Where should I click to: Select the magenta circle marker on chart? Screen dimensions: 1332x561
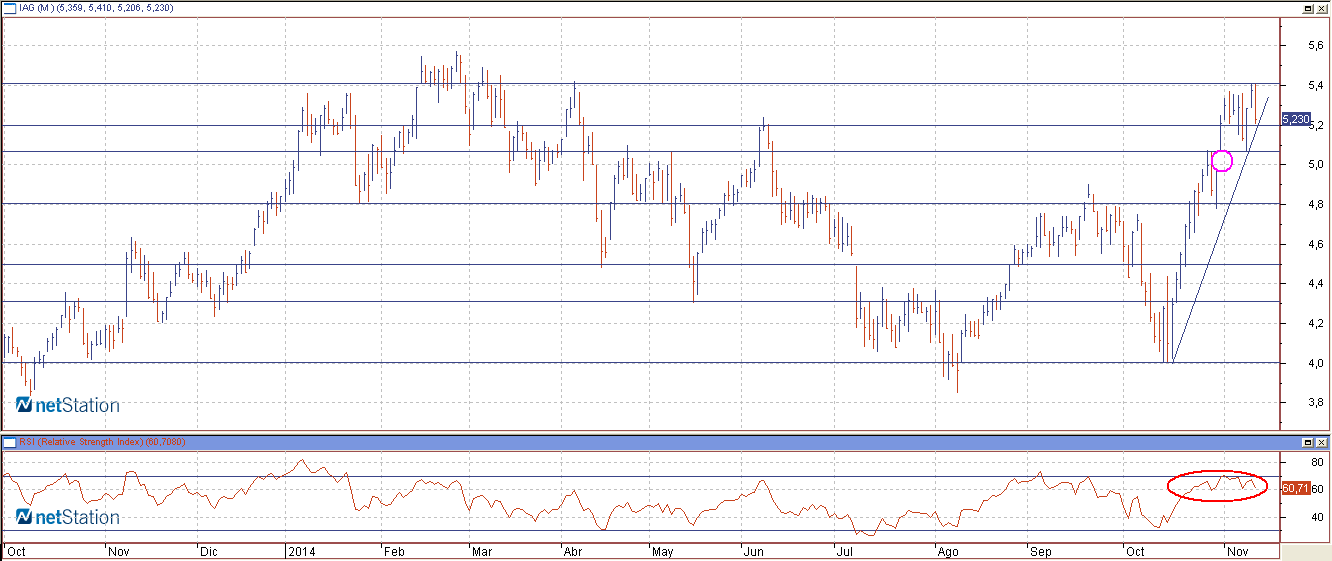click(x=1221, y=160)
